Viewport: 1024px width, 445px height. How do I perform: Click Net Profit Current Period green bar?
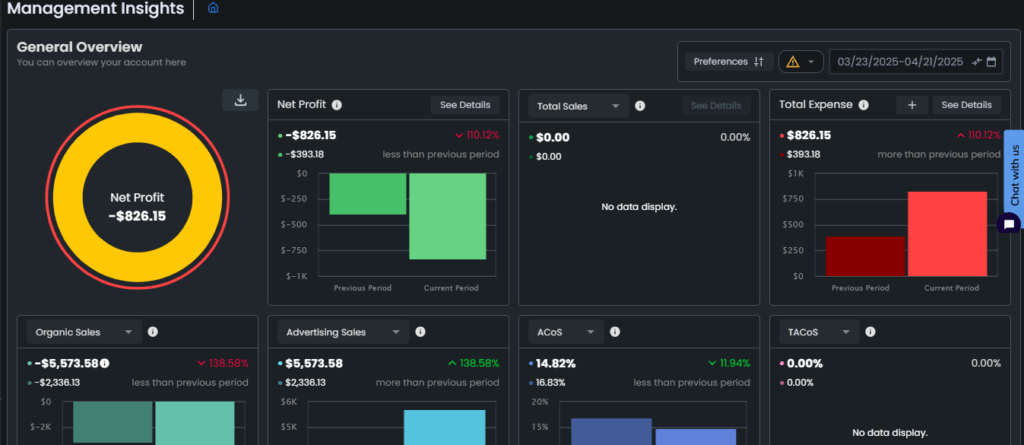448,216
